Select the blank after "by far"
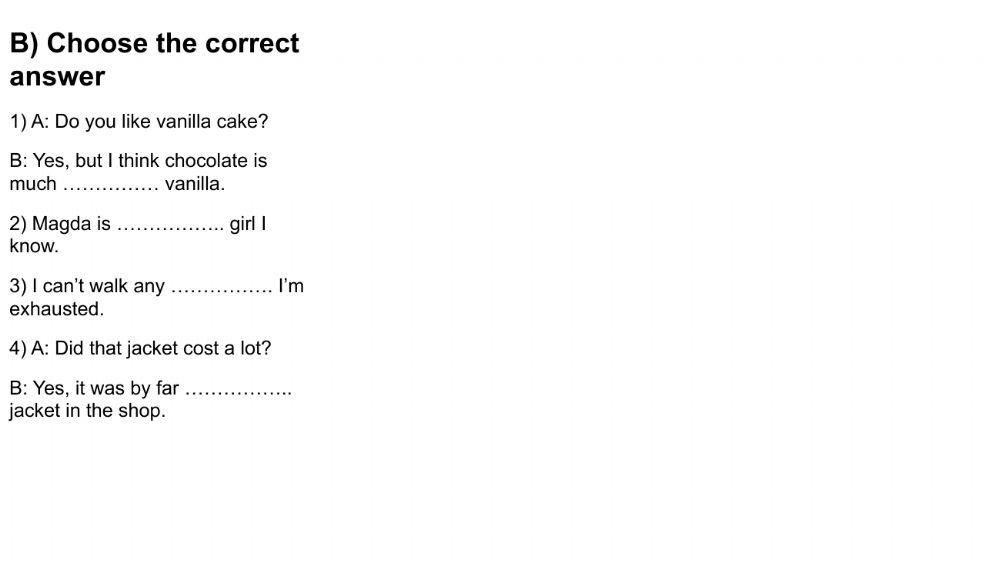 click(238, 388)
